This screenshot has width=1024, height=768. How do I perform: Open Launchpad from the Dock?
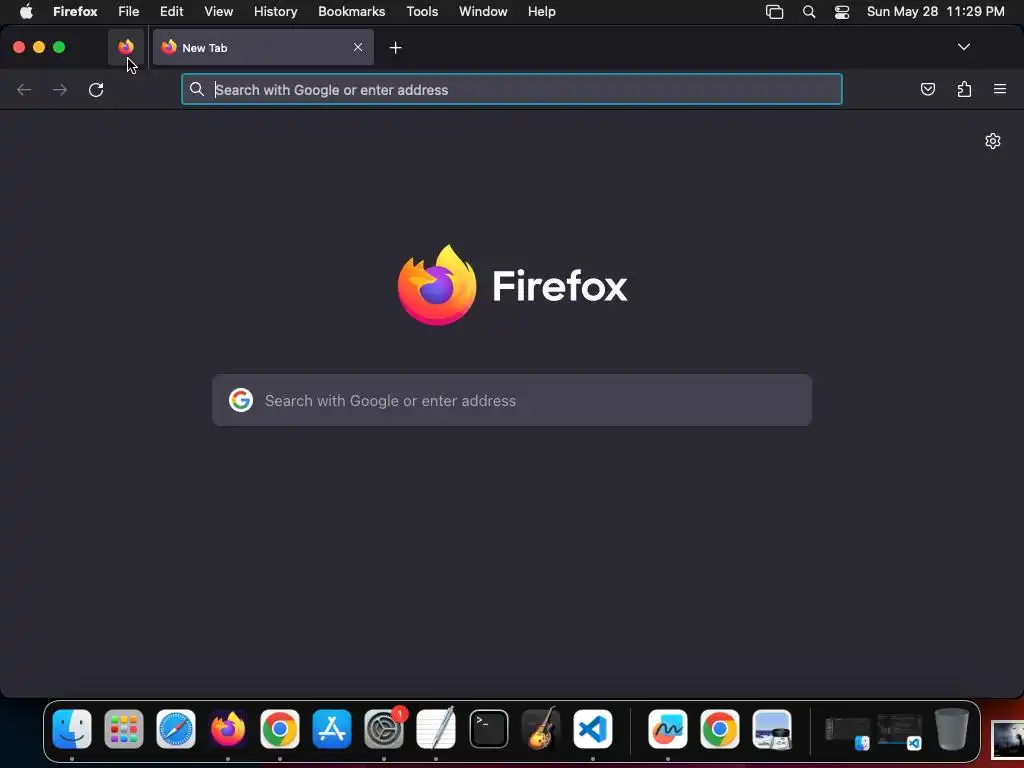click(123, 729)
